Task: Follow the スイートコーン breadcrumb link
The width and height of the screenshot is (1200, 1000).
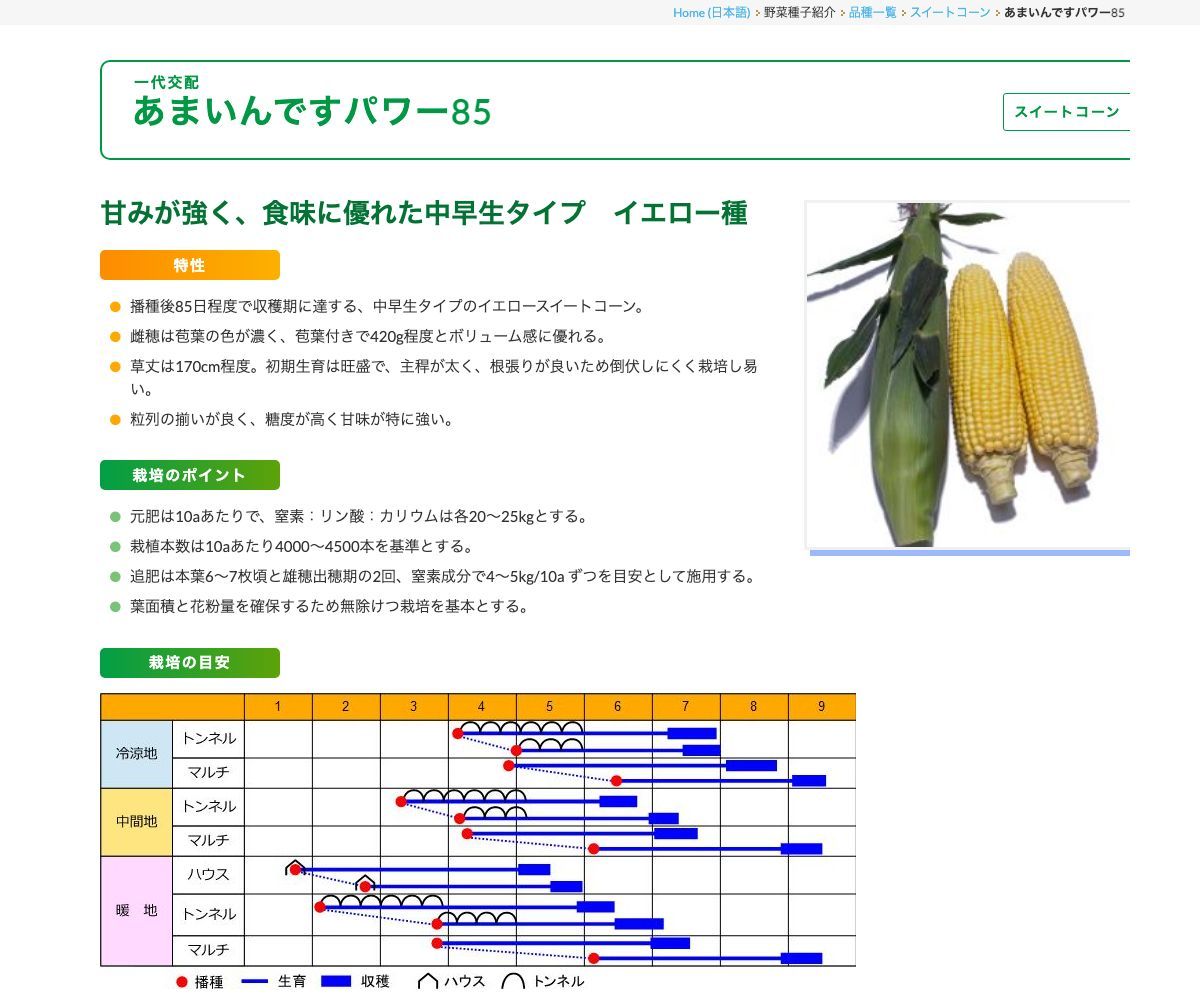Action: tap(948, 13)
